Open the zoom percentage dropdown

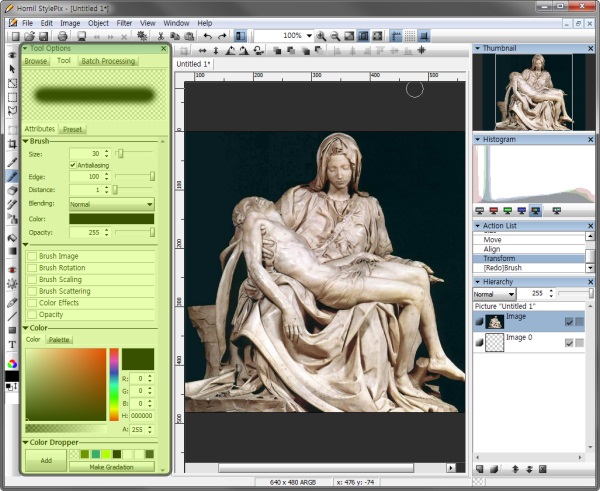point(309,36)
